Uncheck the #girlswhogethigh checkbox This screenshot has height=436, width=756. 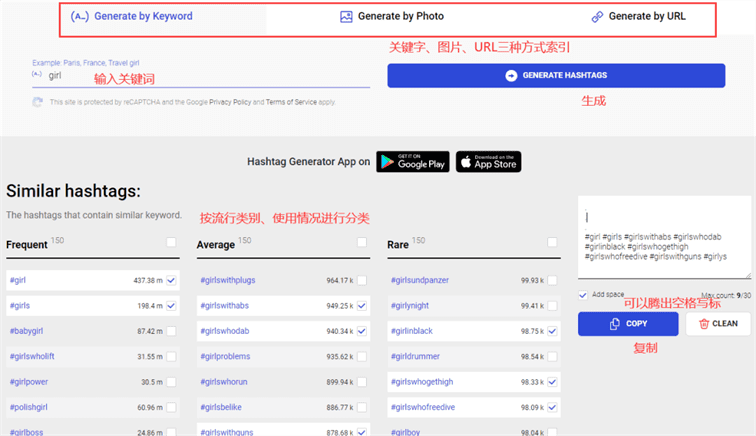click(552, 382)
